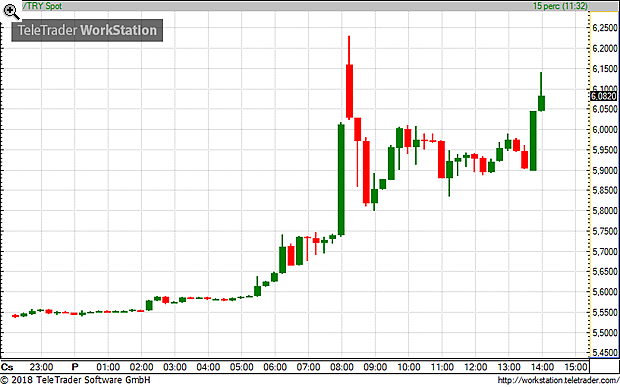The width and height of the screenshot is (620, 387).
Task: Click the 10:00 time axis label
Action: click(x=409, y=366)
